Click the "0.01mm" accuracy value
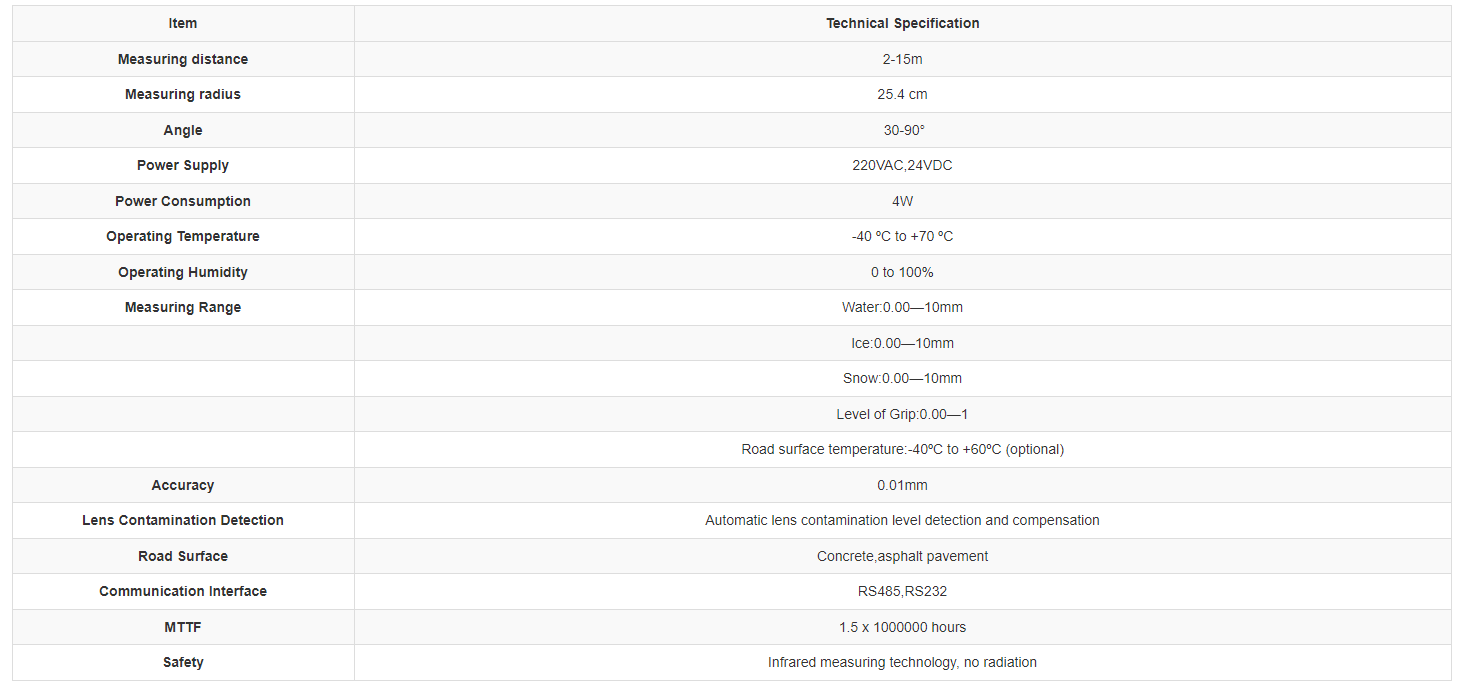This screenshot has width=1458, height=687. tap(902, 485)
